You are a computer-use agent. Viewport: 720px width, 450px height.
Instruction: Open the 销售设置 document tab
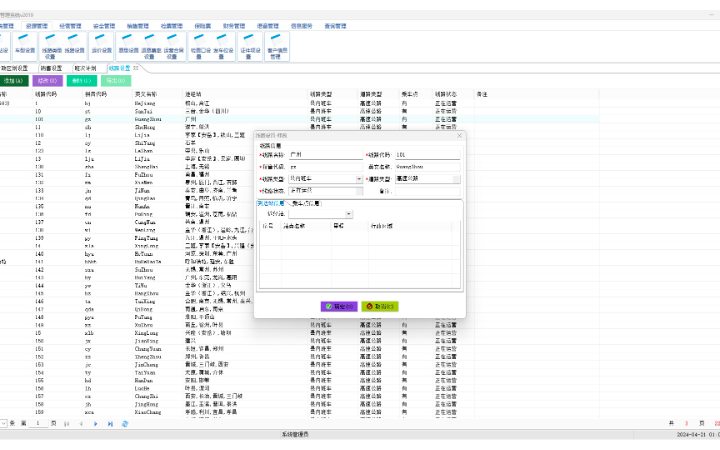coord(51,68)
